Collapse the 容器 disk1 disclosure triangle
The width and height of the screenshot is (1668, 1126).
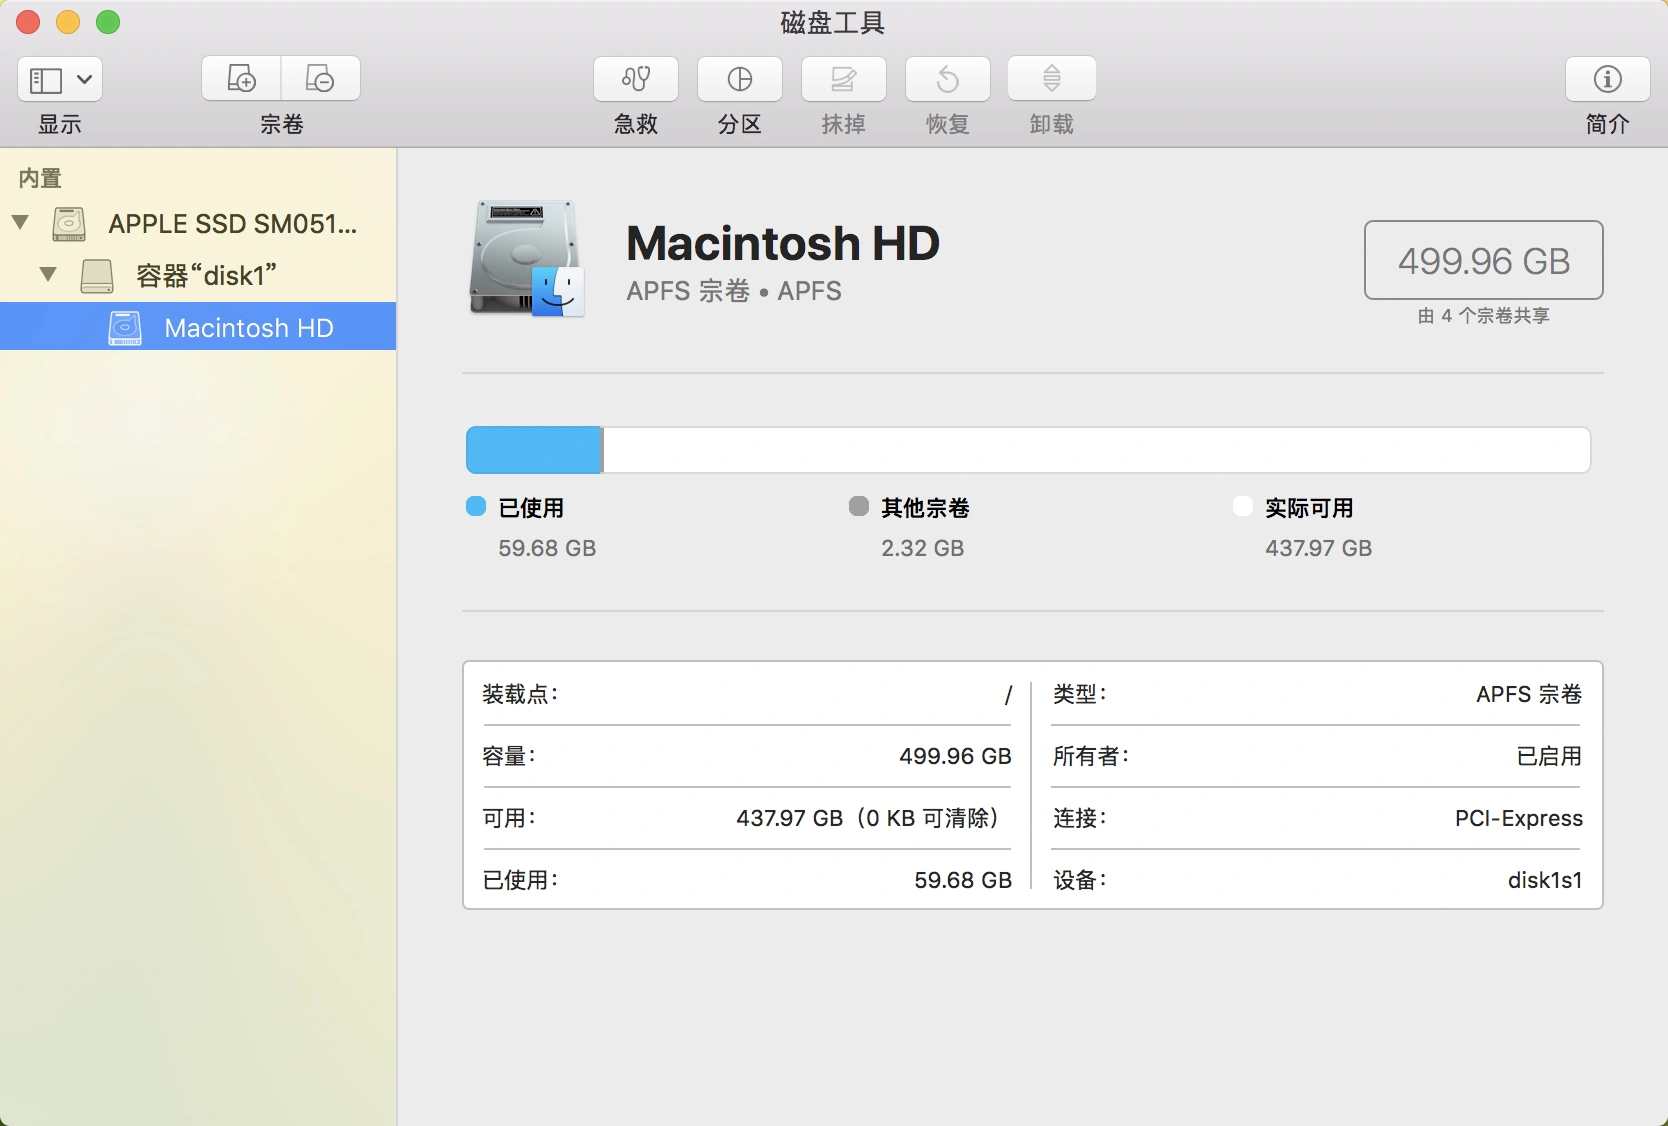pyautogui.click(x=48, y=274)
